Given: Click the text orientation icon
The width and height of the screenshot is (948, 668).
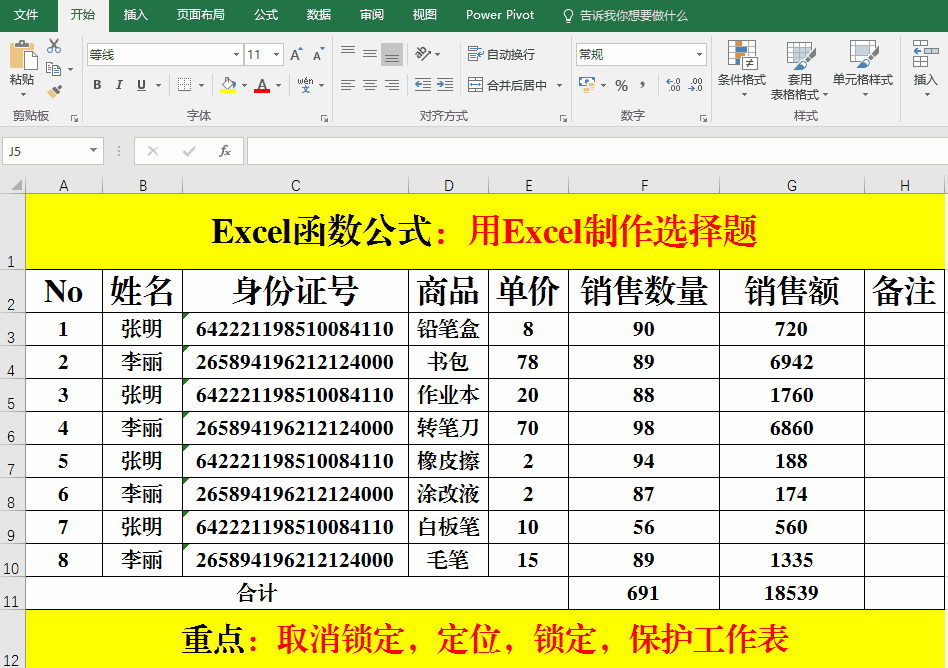Looking at the screenshot, I should point(423,54).
